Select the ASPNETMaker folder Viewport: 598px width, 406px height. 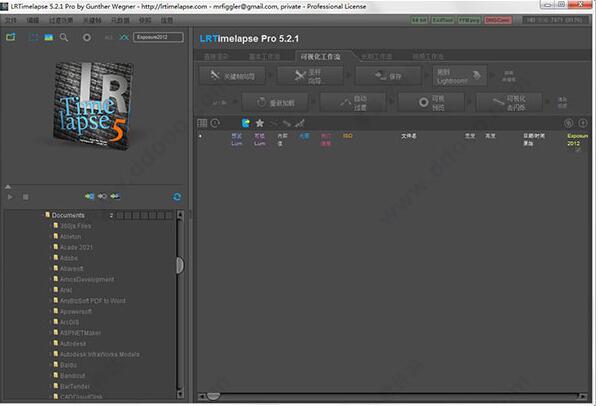click(80, 333)
